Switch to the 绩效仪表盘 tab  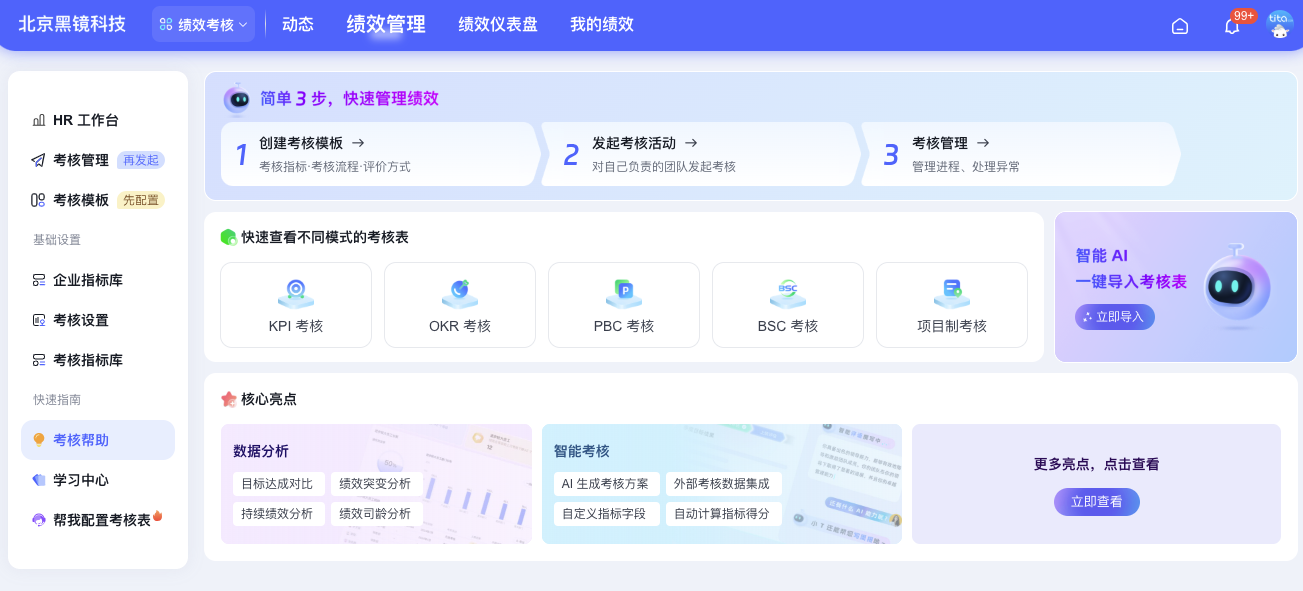(498, 25)
